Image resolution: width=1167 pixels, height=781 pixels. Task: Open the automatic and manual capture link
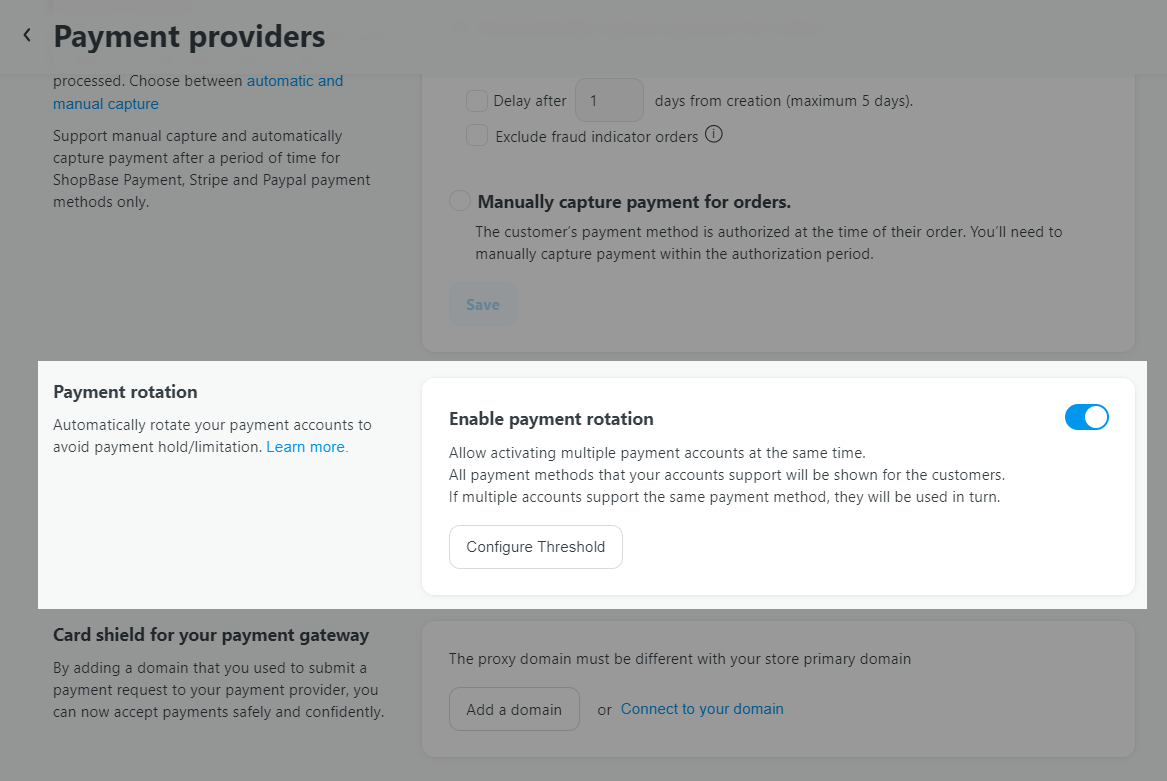click(x=198, y=92)
